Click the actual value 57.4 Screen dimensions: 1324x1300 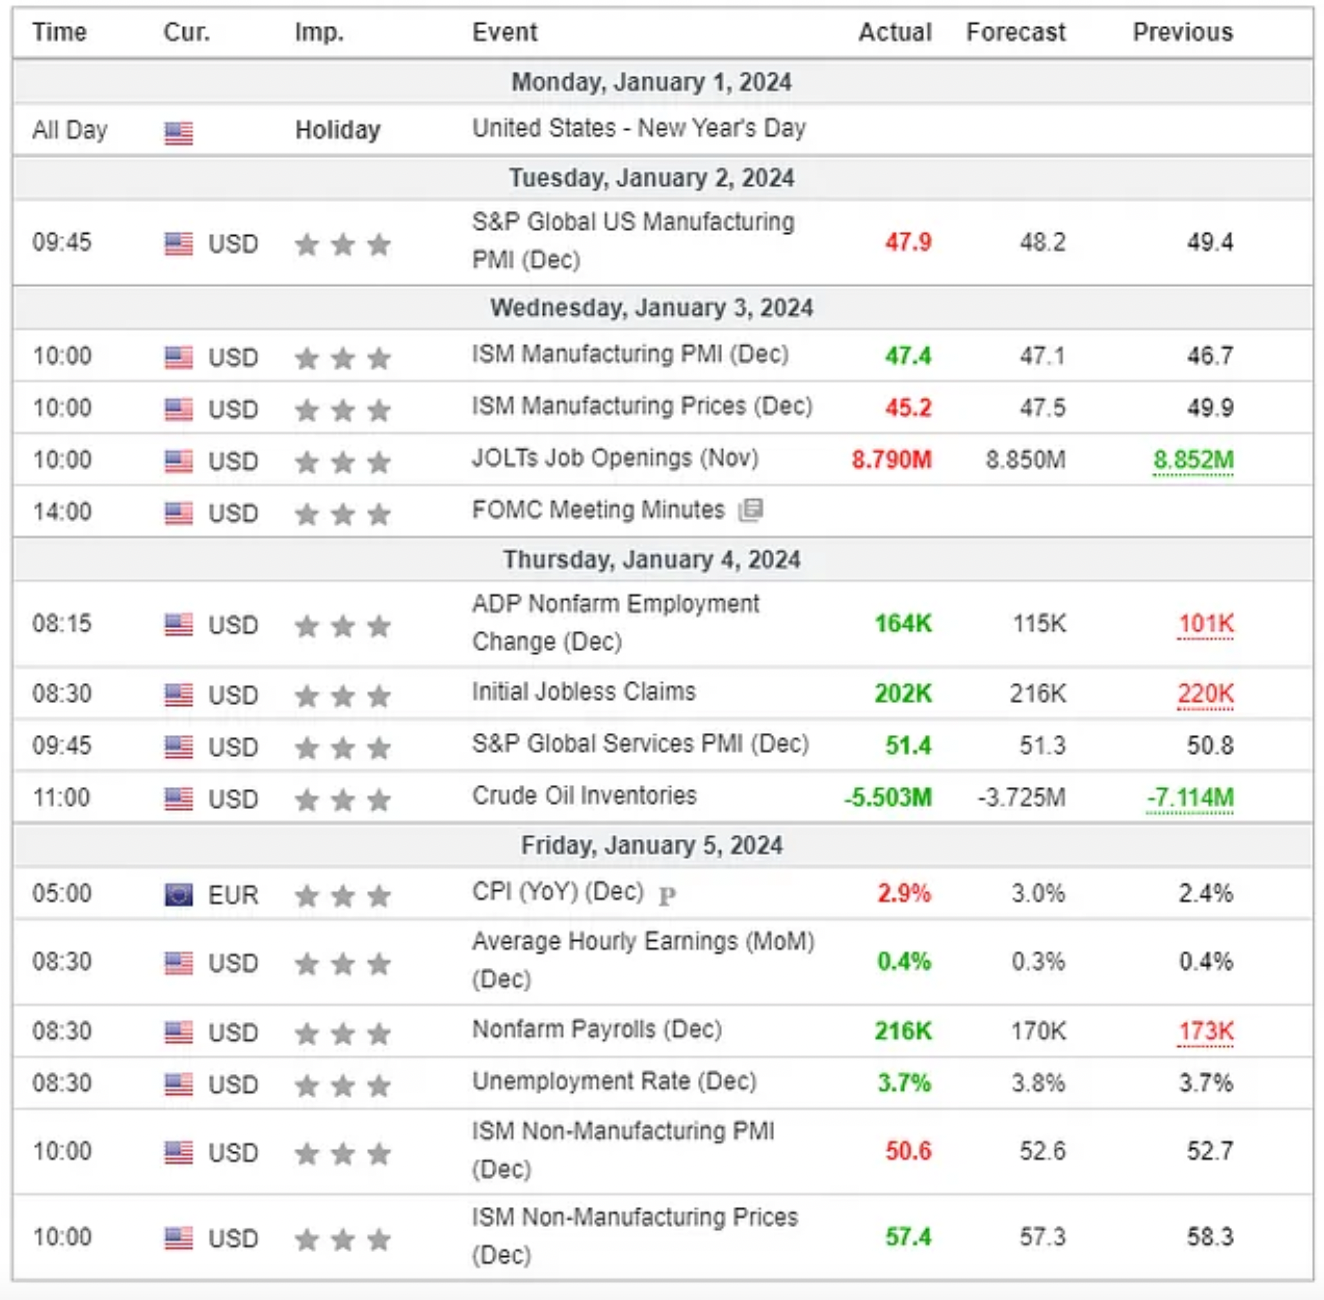pos(908,1238)
